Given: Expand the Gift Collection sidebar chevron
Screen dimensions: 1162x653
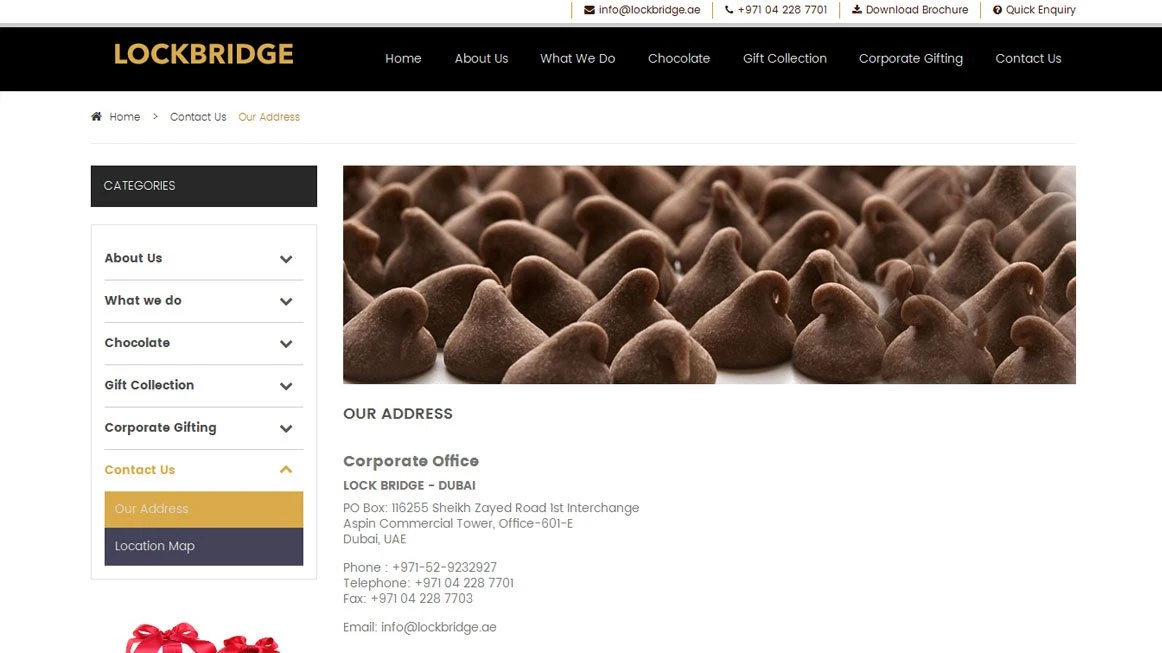Looking at the screenshot, I should pyautogui.click(x=286, y=385).
